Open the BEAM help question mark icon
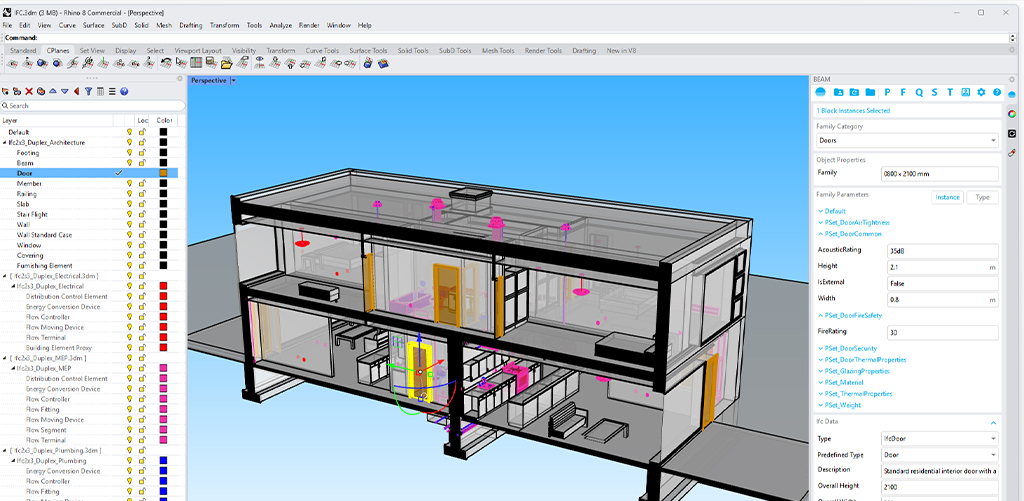 pos(996,92)
